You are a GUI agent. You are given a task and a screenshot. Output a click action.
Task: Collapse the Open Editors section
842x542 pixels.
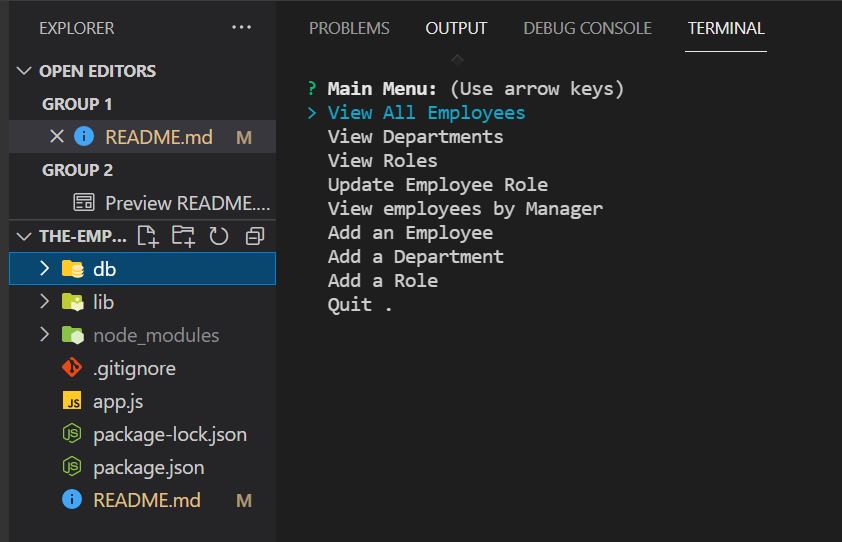pos(24,71)
